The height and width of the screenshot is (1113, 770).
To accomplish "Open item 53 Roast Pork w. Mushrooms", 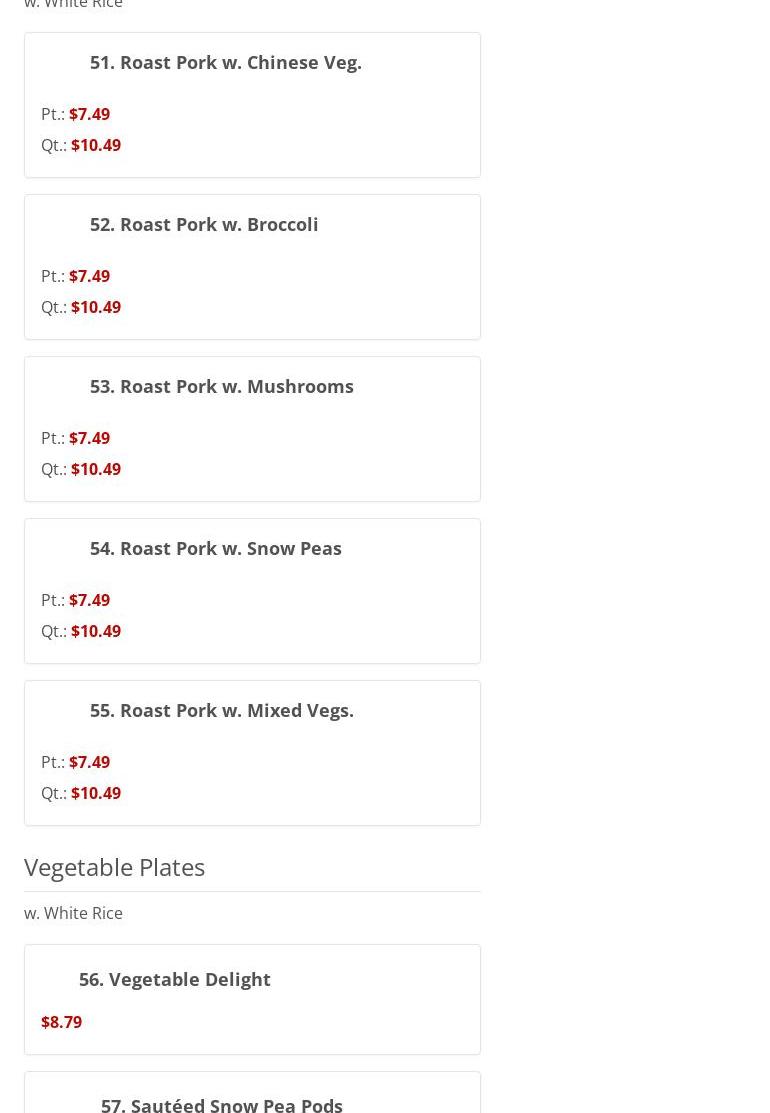I will coord(221,386).
